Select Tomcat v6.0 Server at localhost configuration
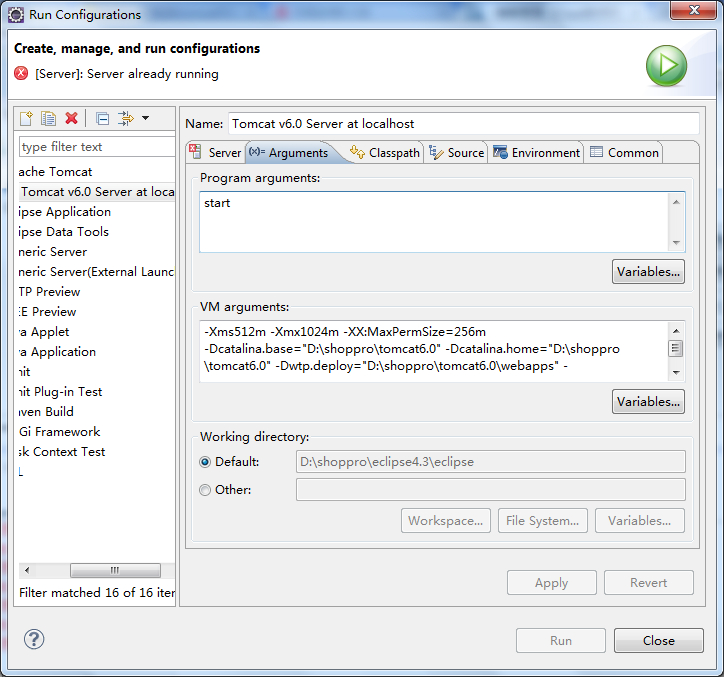 tap(97, 192)
